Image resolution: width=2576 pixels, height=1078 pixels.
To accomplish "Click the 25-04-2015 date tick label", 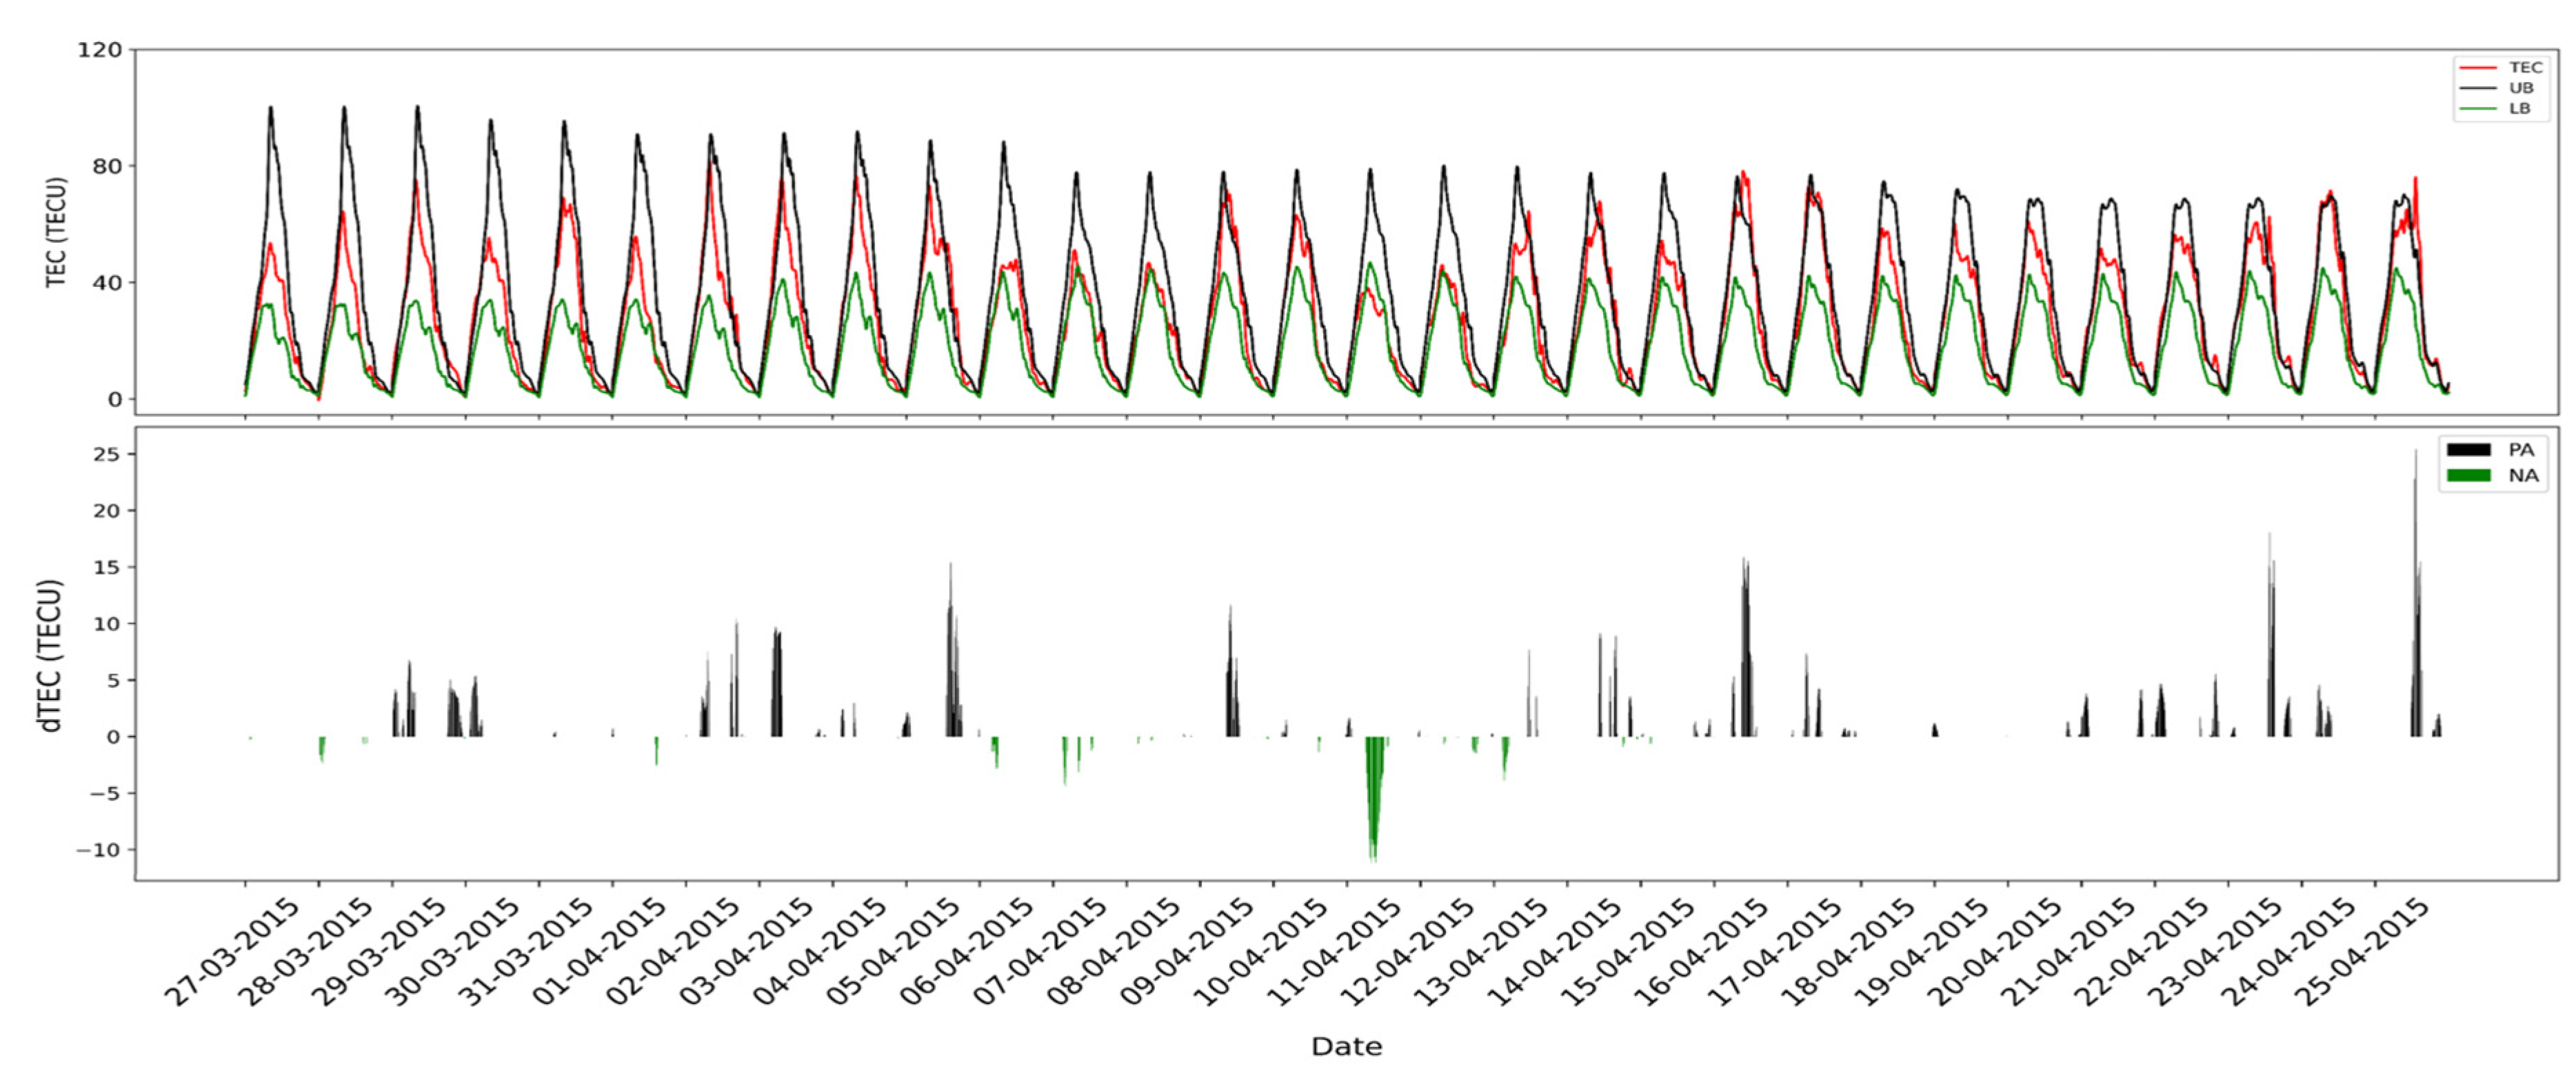I will pyautogui.click(x=2362, y=954).
